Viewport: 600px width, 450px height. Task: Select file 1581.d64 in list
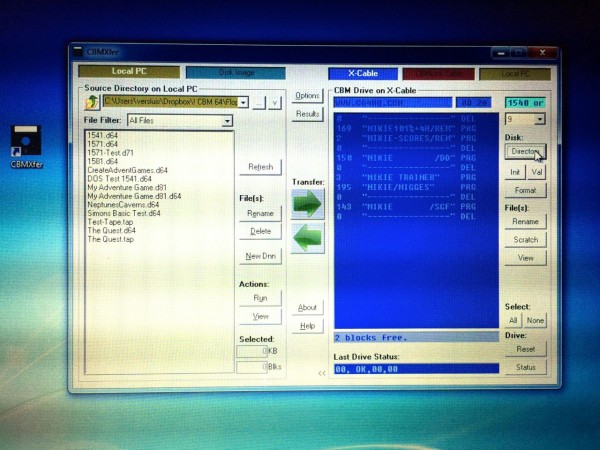coord(103,161)
